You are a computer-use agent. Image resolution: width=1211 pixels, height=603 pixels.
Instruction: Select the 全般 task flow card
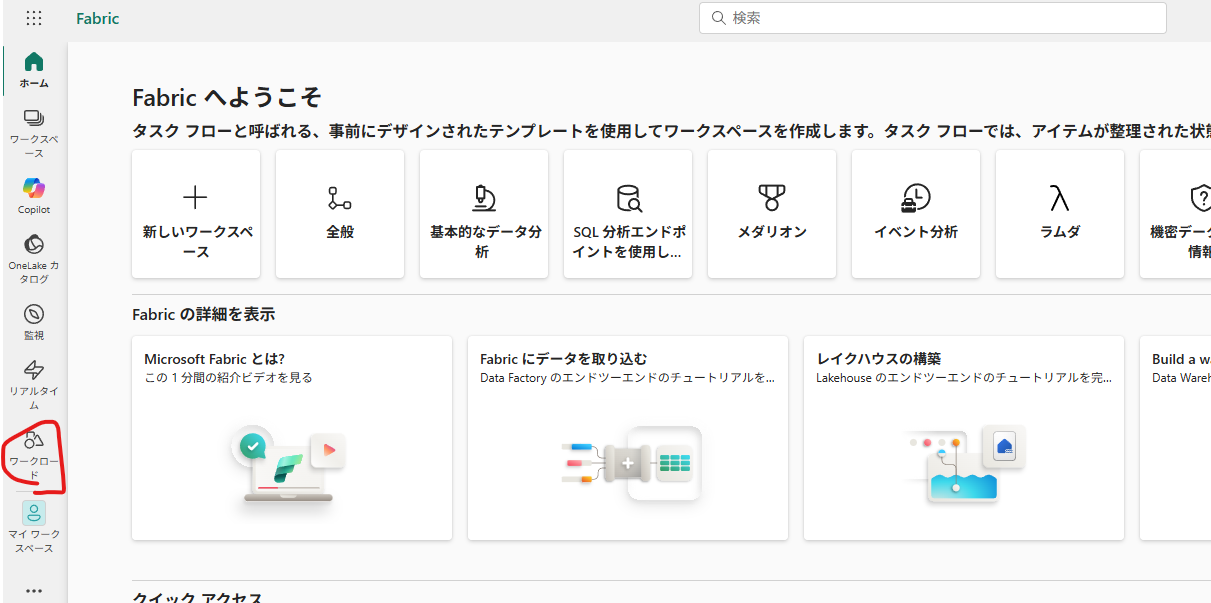[340, 214]
